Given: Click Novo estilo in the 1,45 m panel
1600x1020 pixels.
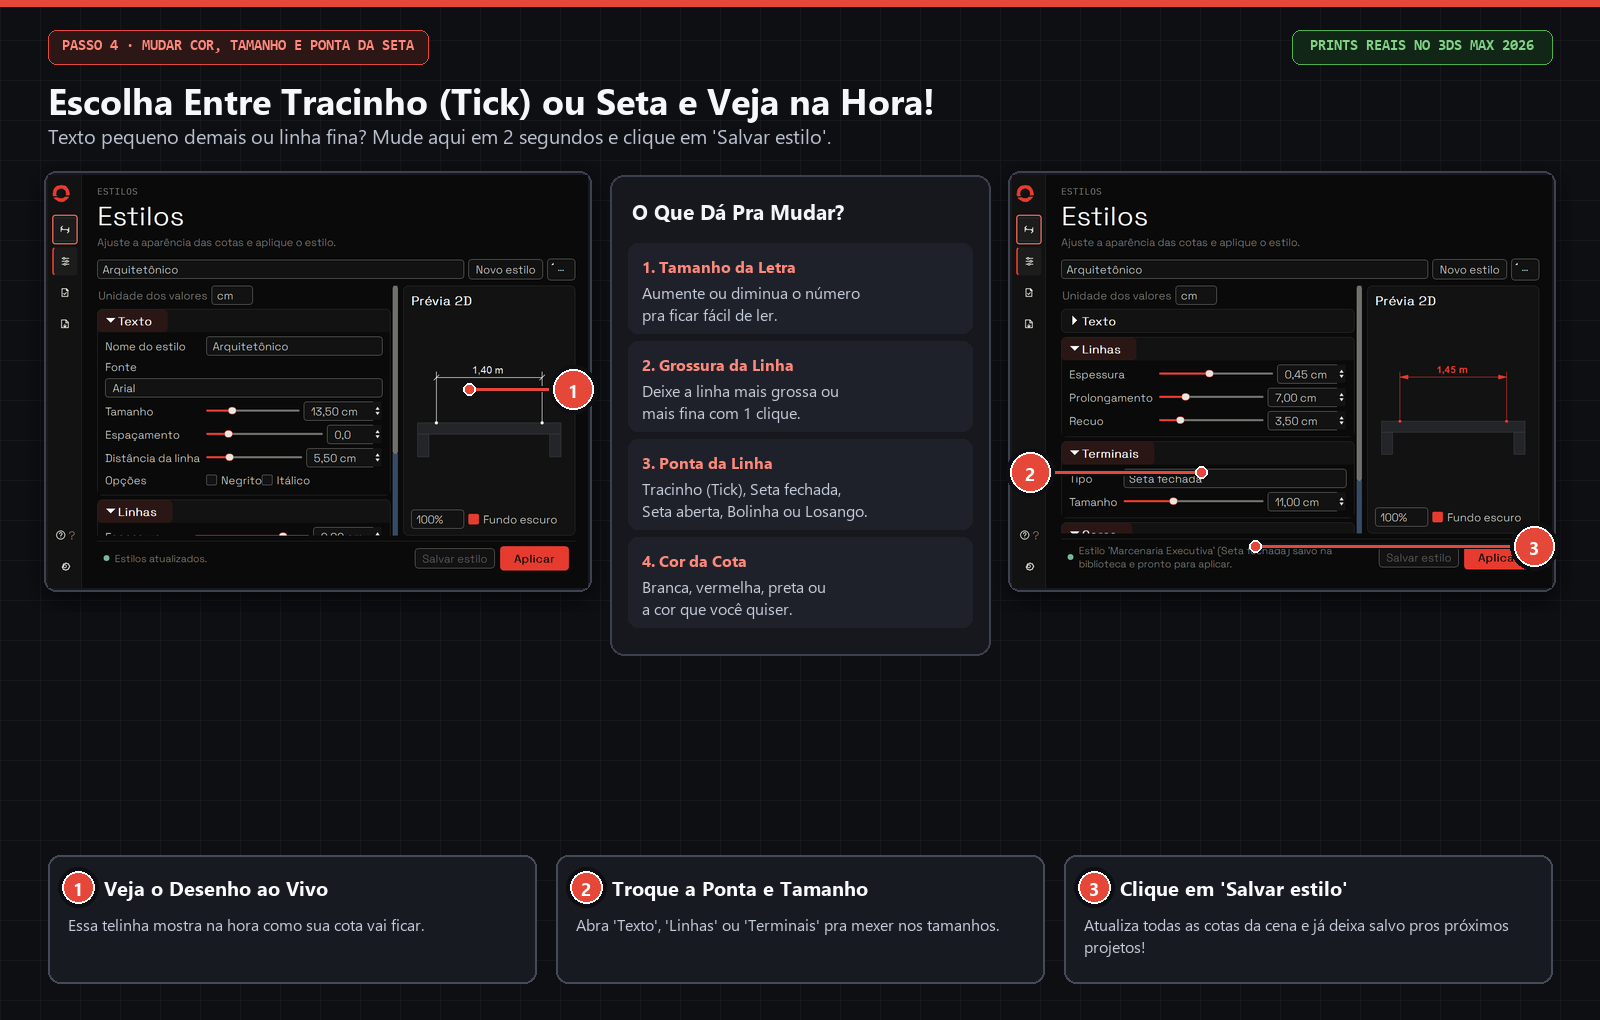Looking at the screenshot, I should (x=1470, y=270).
